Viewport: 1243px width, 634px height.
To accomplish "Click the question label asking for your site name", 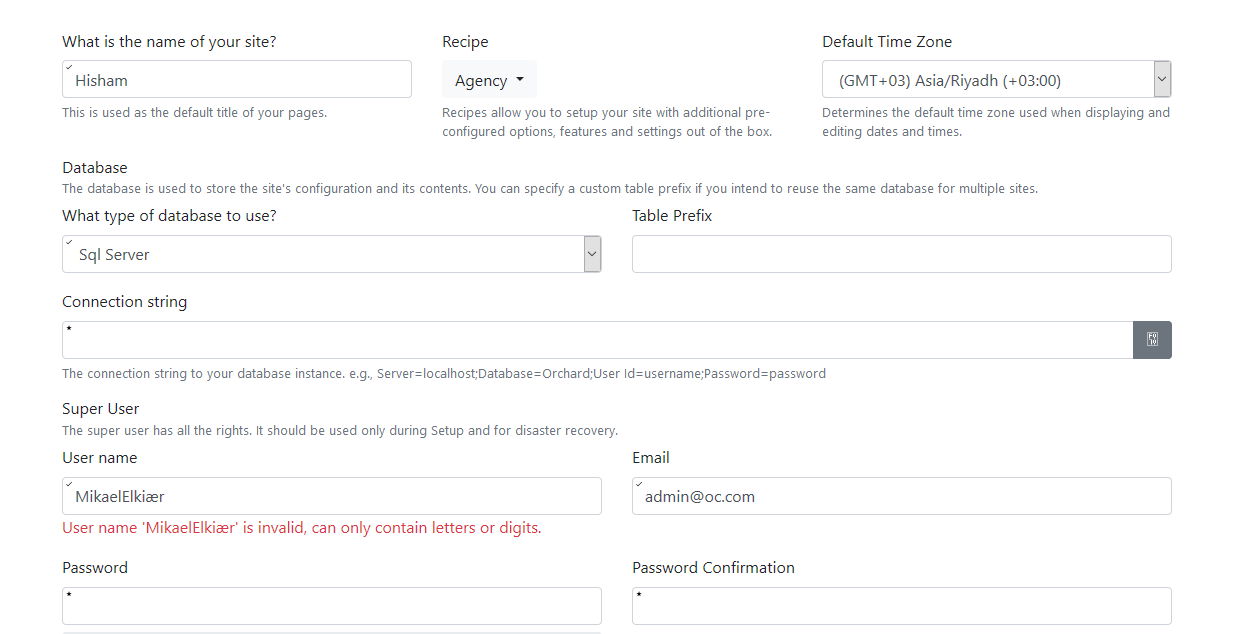I will tap(169, 41).
